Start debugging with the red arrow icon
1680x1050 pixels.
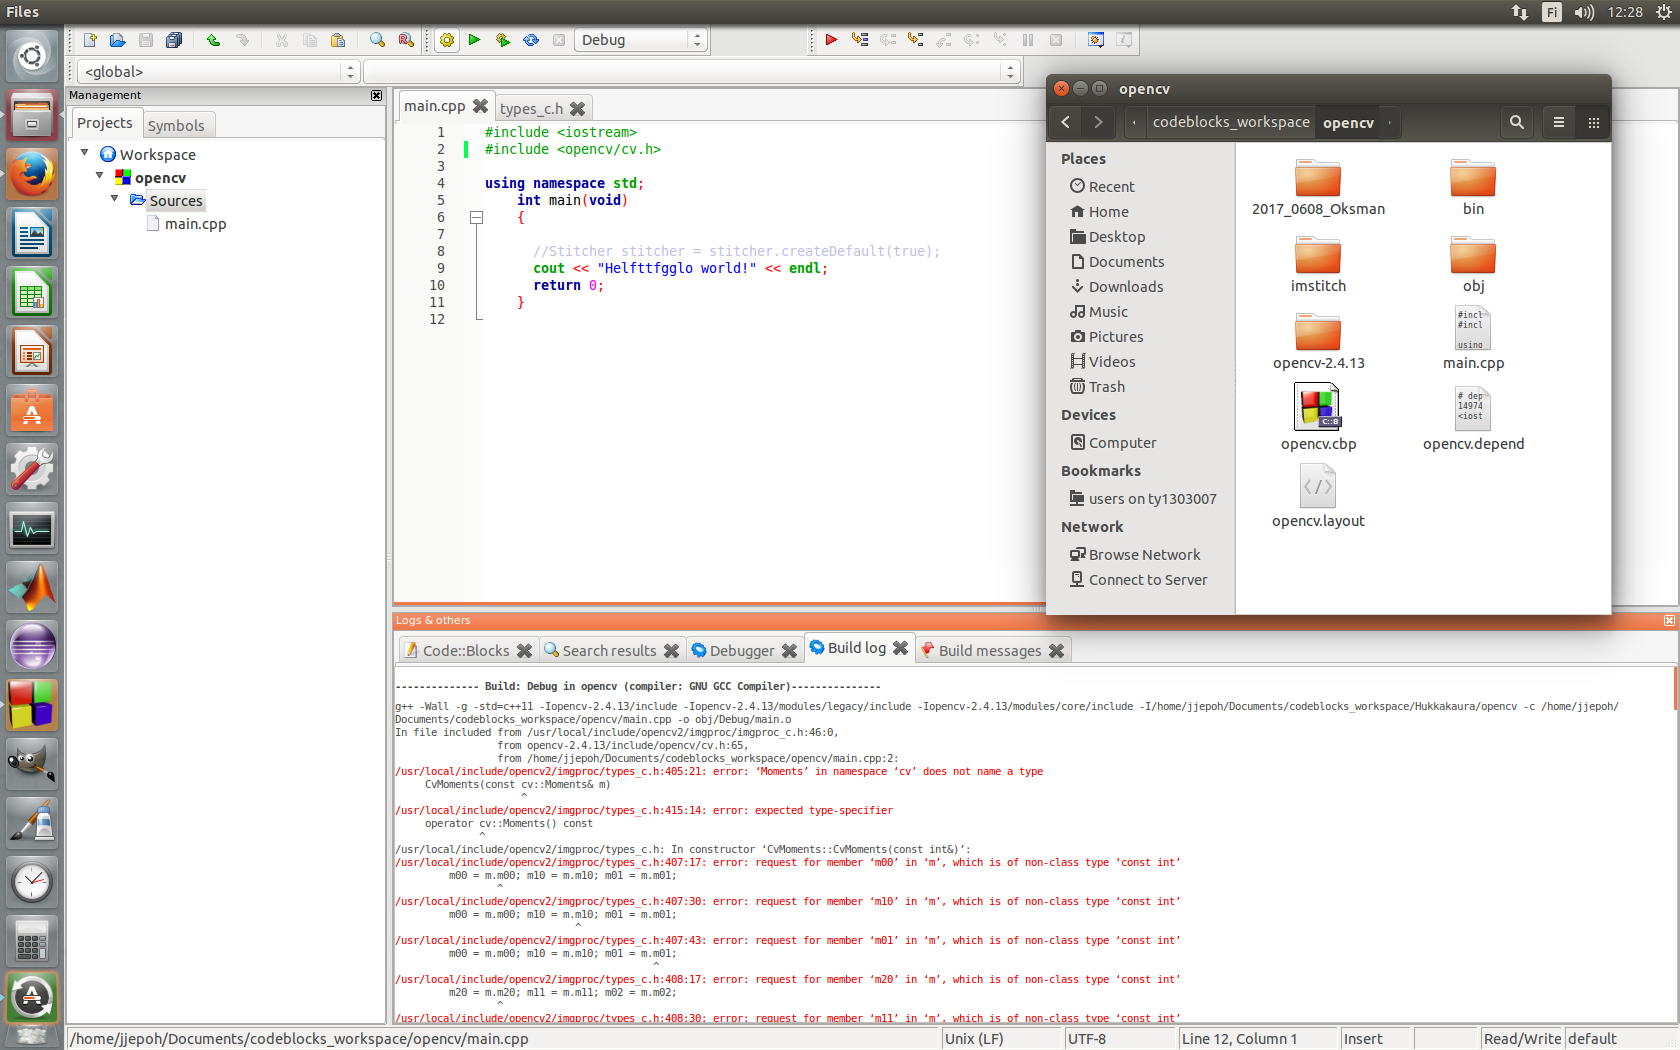pyautogui.click(x=831, y=40)
